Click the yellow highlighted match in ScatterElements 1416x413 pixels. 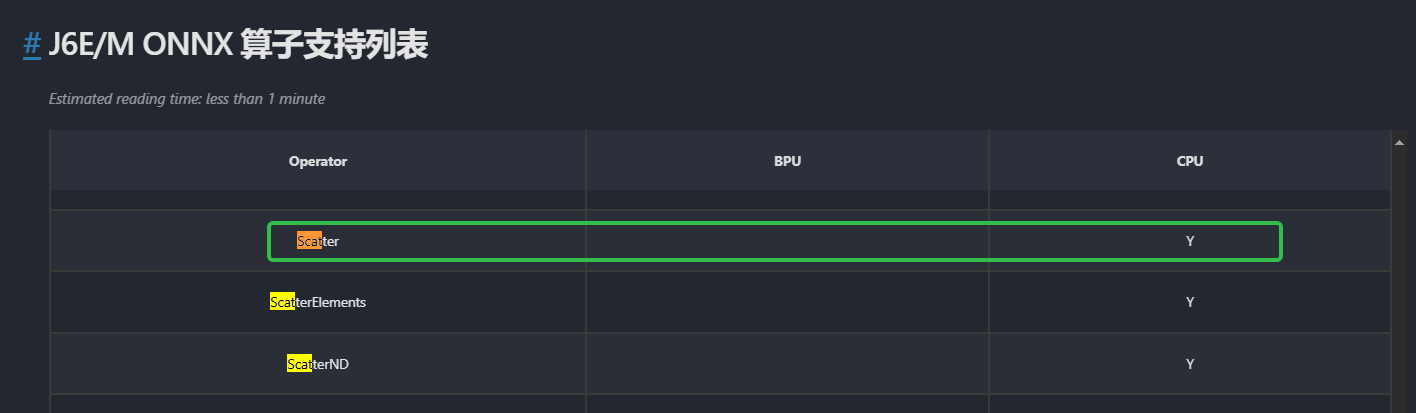pos(282,302)
